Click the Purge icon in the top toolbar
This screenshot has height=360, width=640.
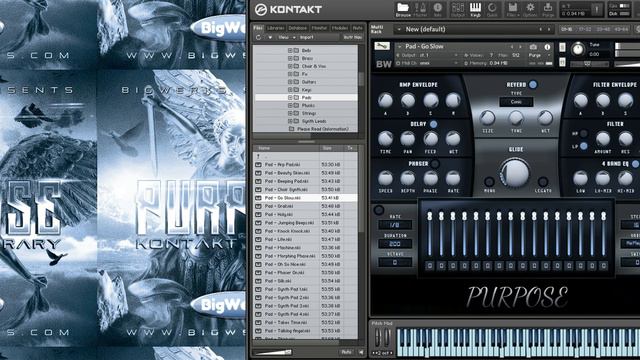point(548,10)
